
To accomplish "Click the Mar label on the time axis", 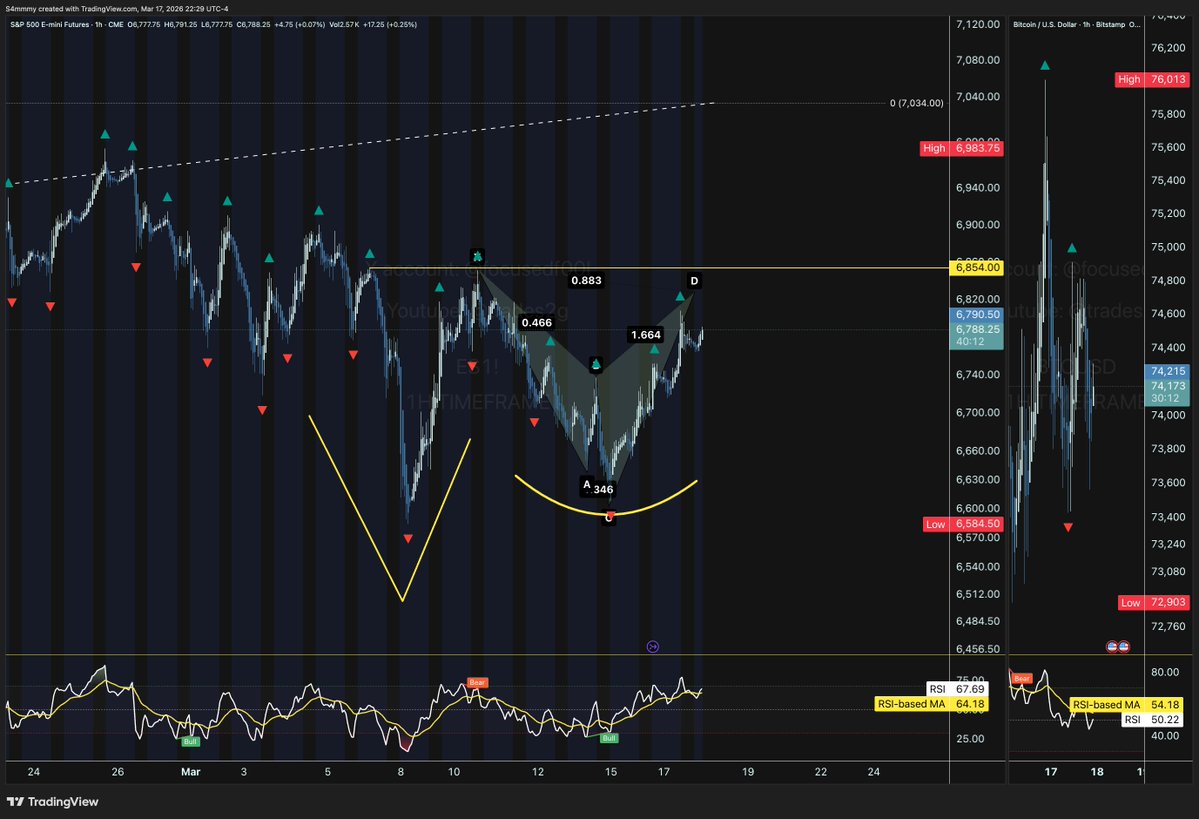I will click(190, 772).
